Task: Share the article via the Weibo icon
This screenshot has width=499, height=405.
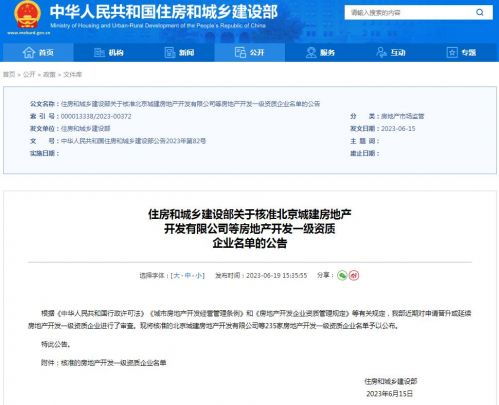Action: coord(354,275)
